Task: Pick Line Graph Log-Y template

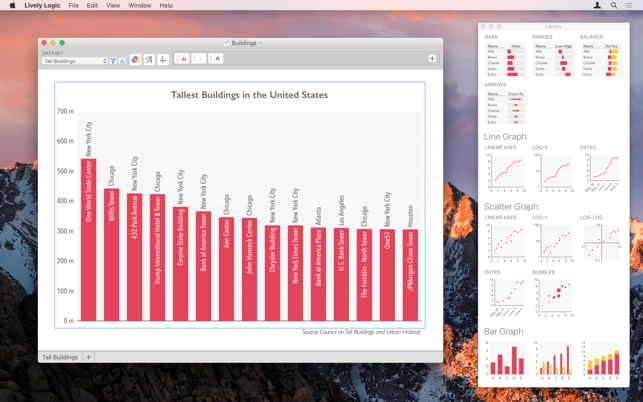Action: 553,172
